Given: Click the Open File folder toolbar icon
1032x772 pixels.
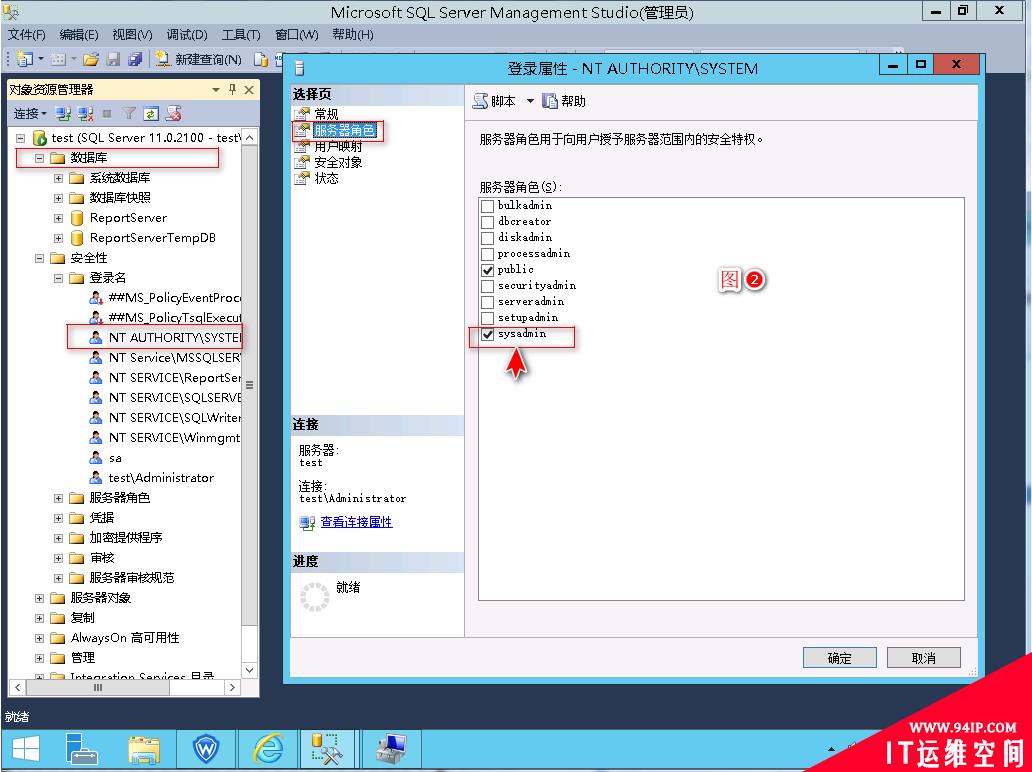Looking at the screenshot, I should (91, 59).
